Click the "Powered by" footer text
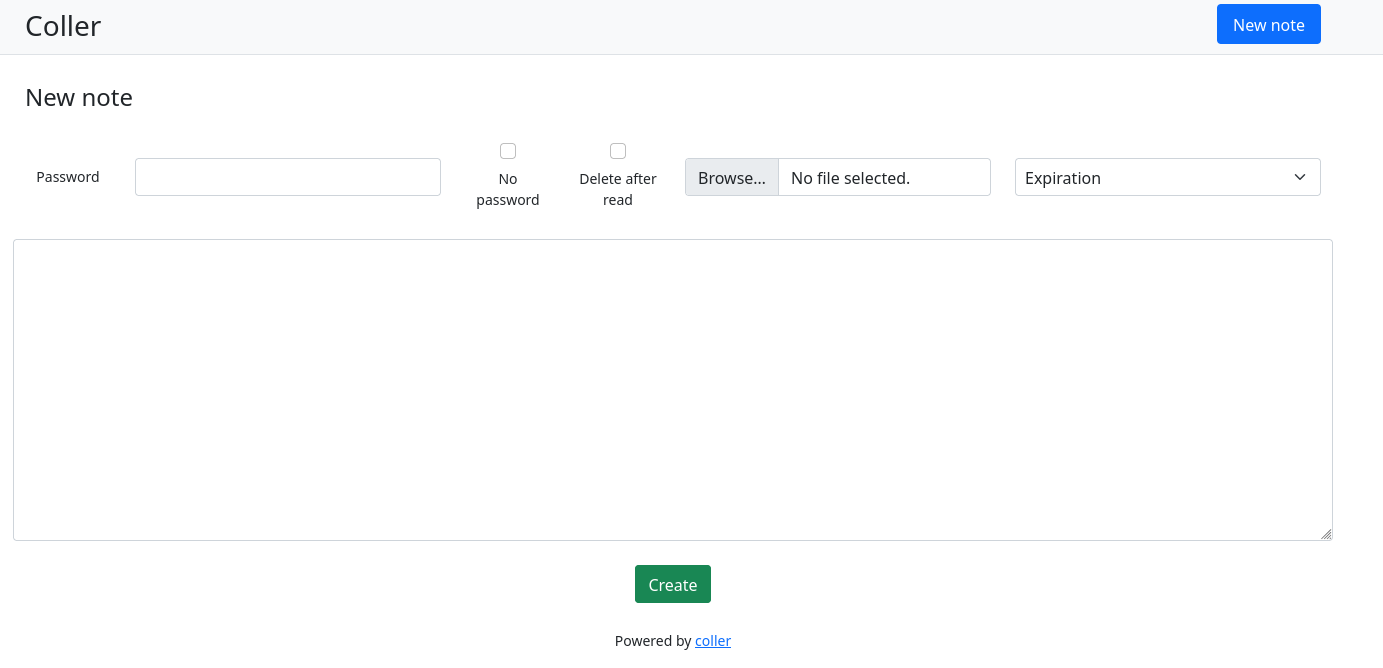Screen dimensions: 1383x668 coord(653,641)
